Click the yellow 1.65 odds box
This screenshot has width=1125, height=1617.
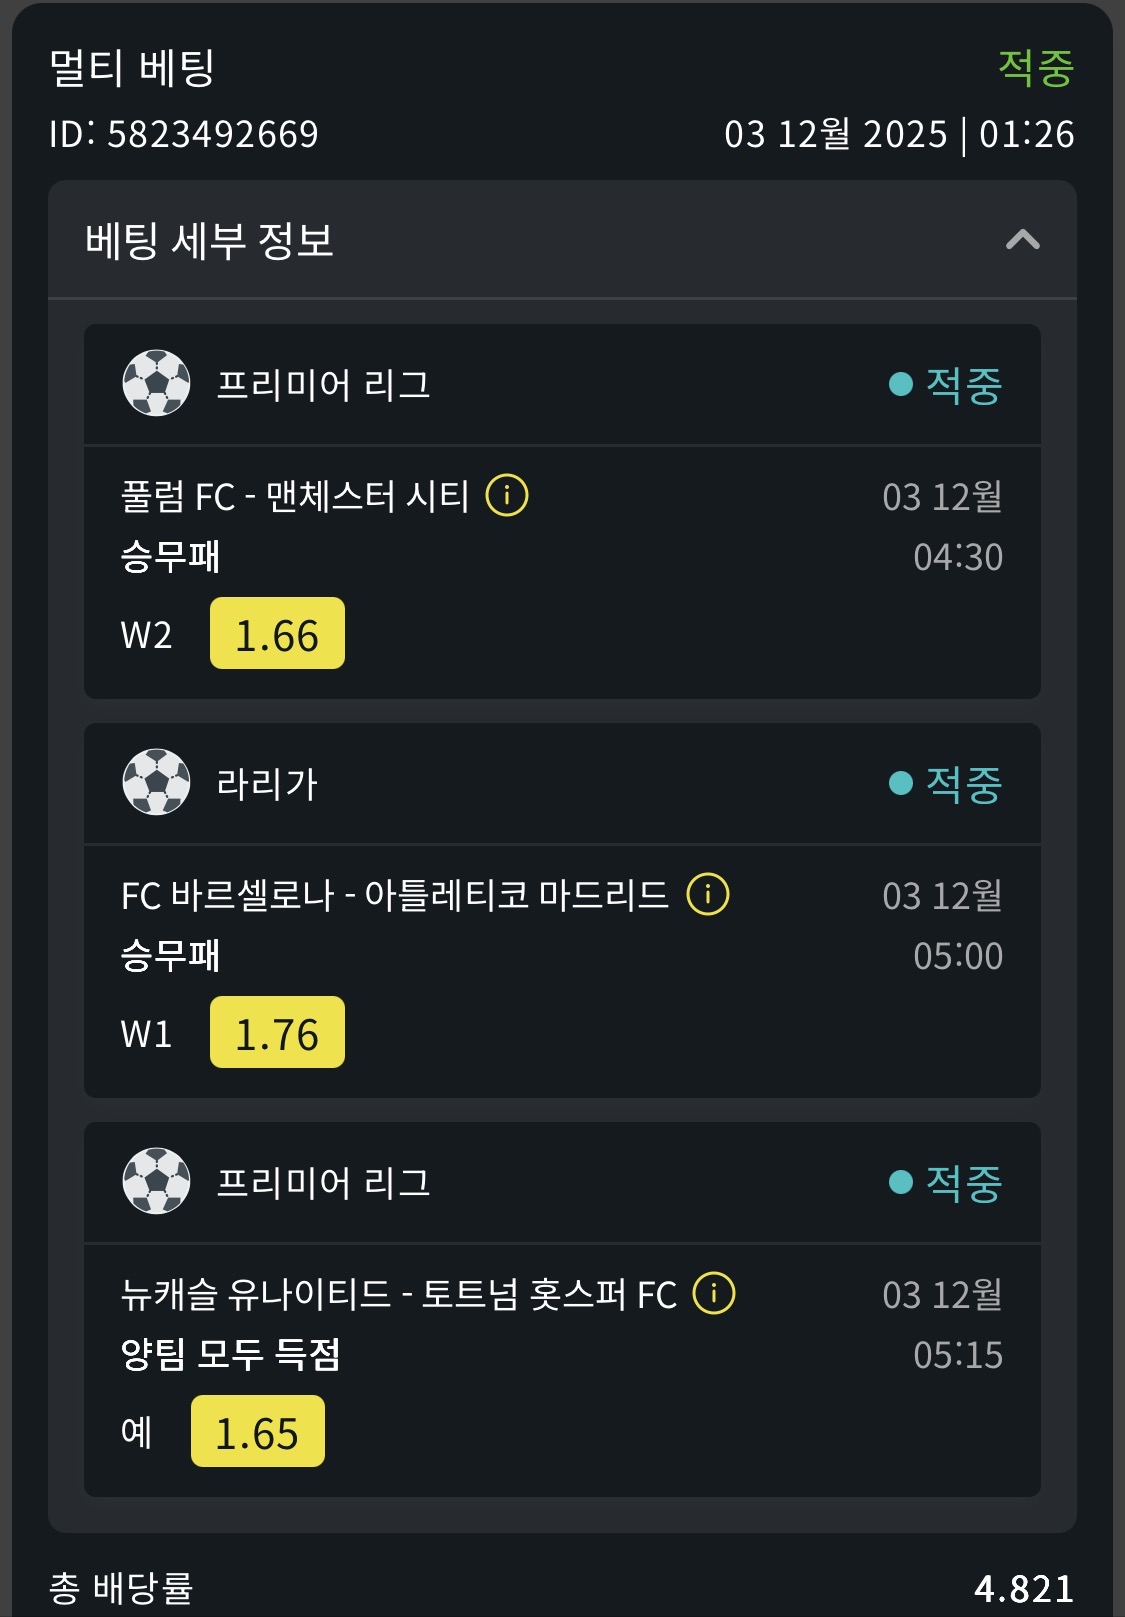click(x=258, y=1432)
